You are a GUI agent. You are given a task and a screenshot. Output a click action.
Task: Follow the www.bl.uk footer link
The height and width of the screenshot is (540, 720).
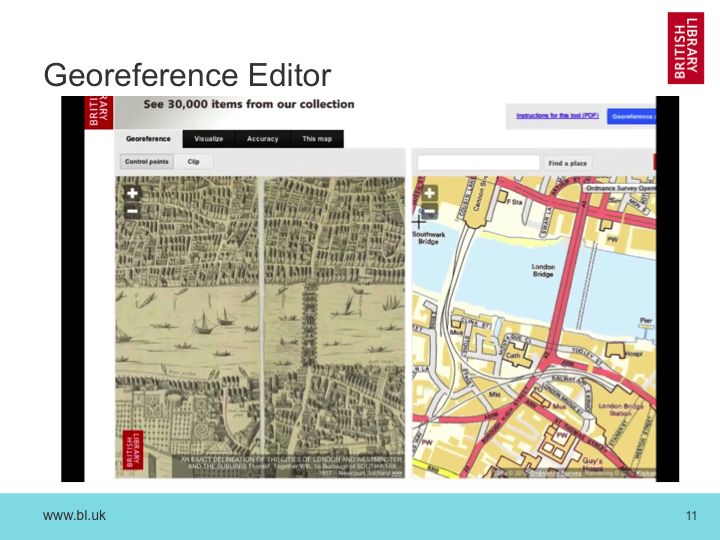coord(74,516)
